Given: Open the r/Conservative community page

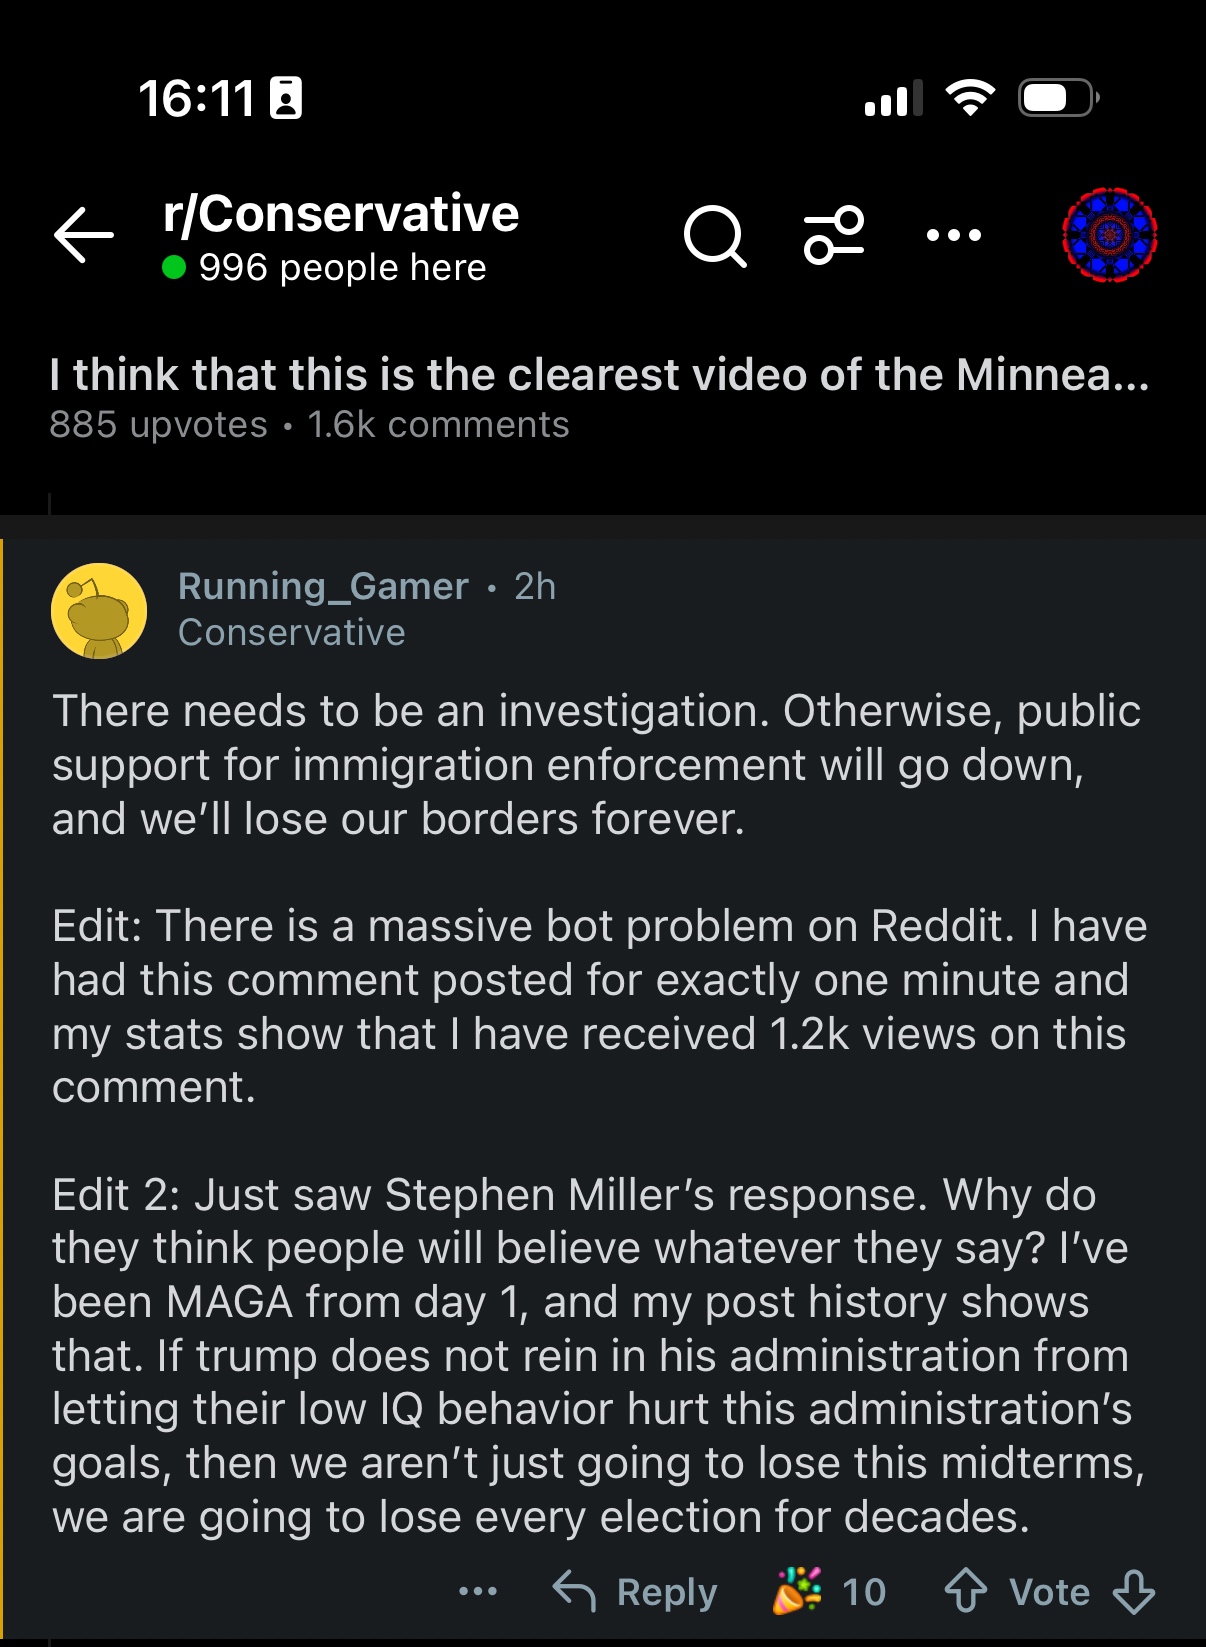Looking at the screenshot, I should (340, 214).
